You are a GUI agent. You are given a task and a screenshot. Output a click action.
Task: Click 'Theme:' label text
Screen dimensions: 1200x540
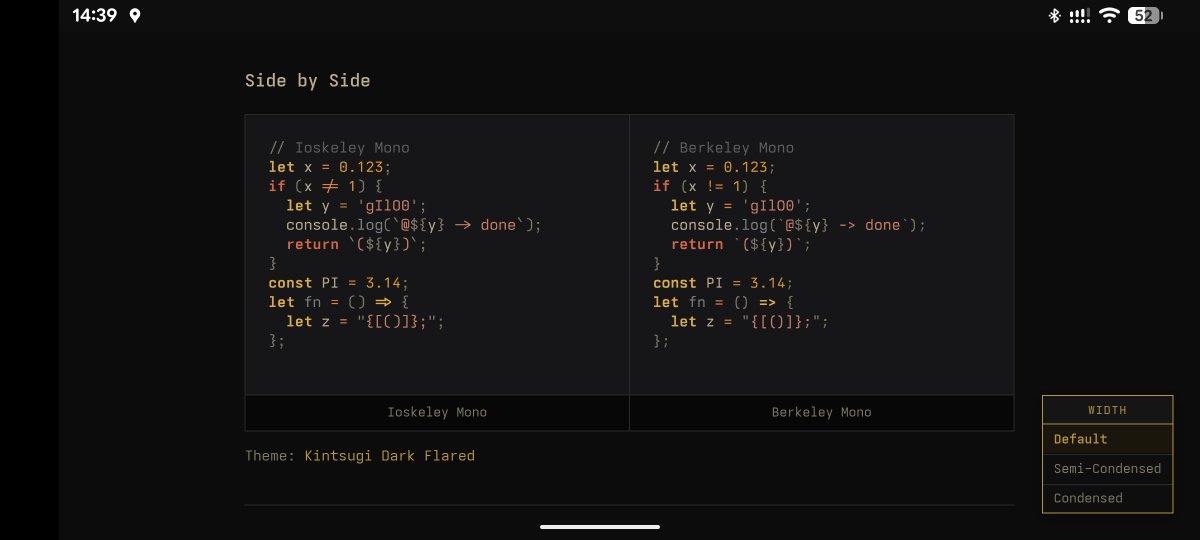pyautogui.click(x=270, y=456)
